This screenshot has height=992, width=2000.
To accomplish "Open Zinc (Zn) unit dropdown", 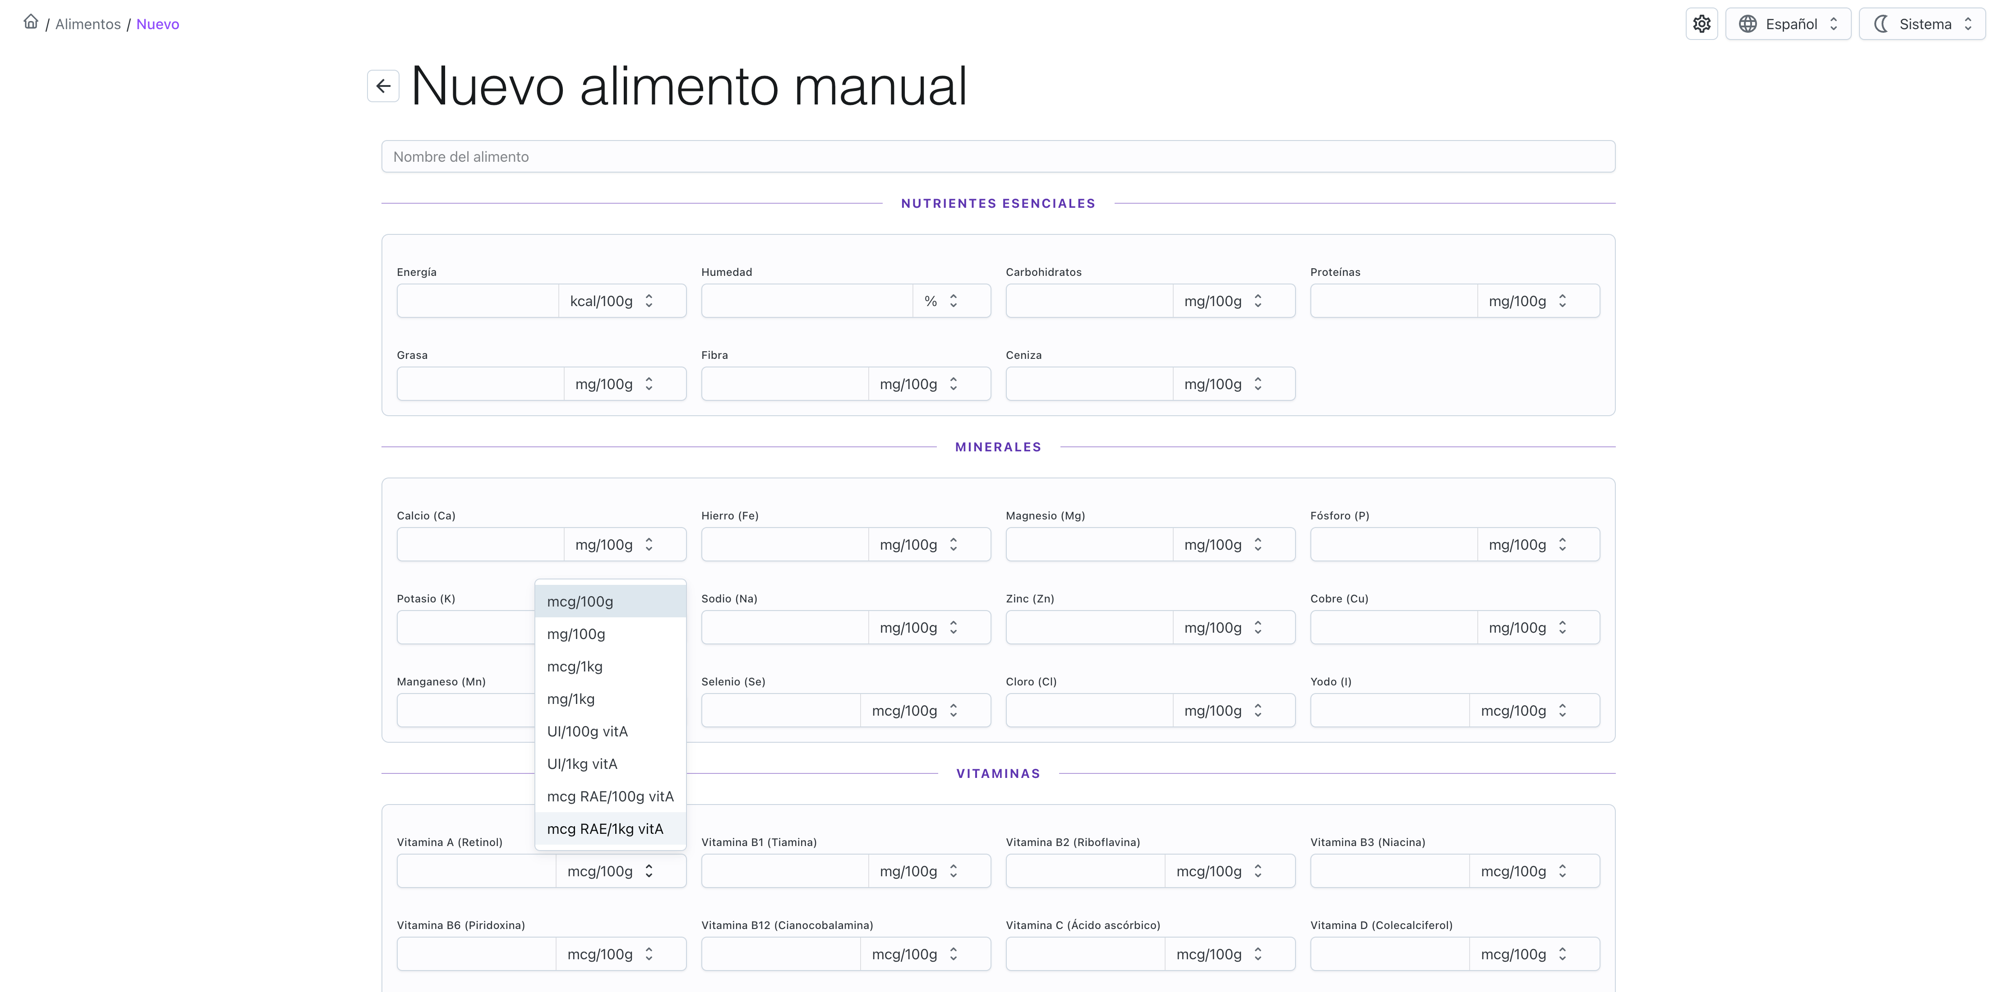I will pyautogui.click(x=1233, y=628).
